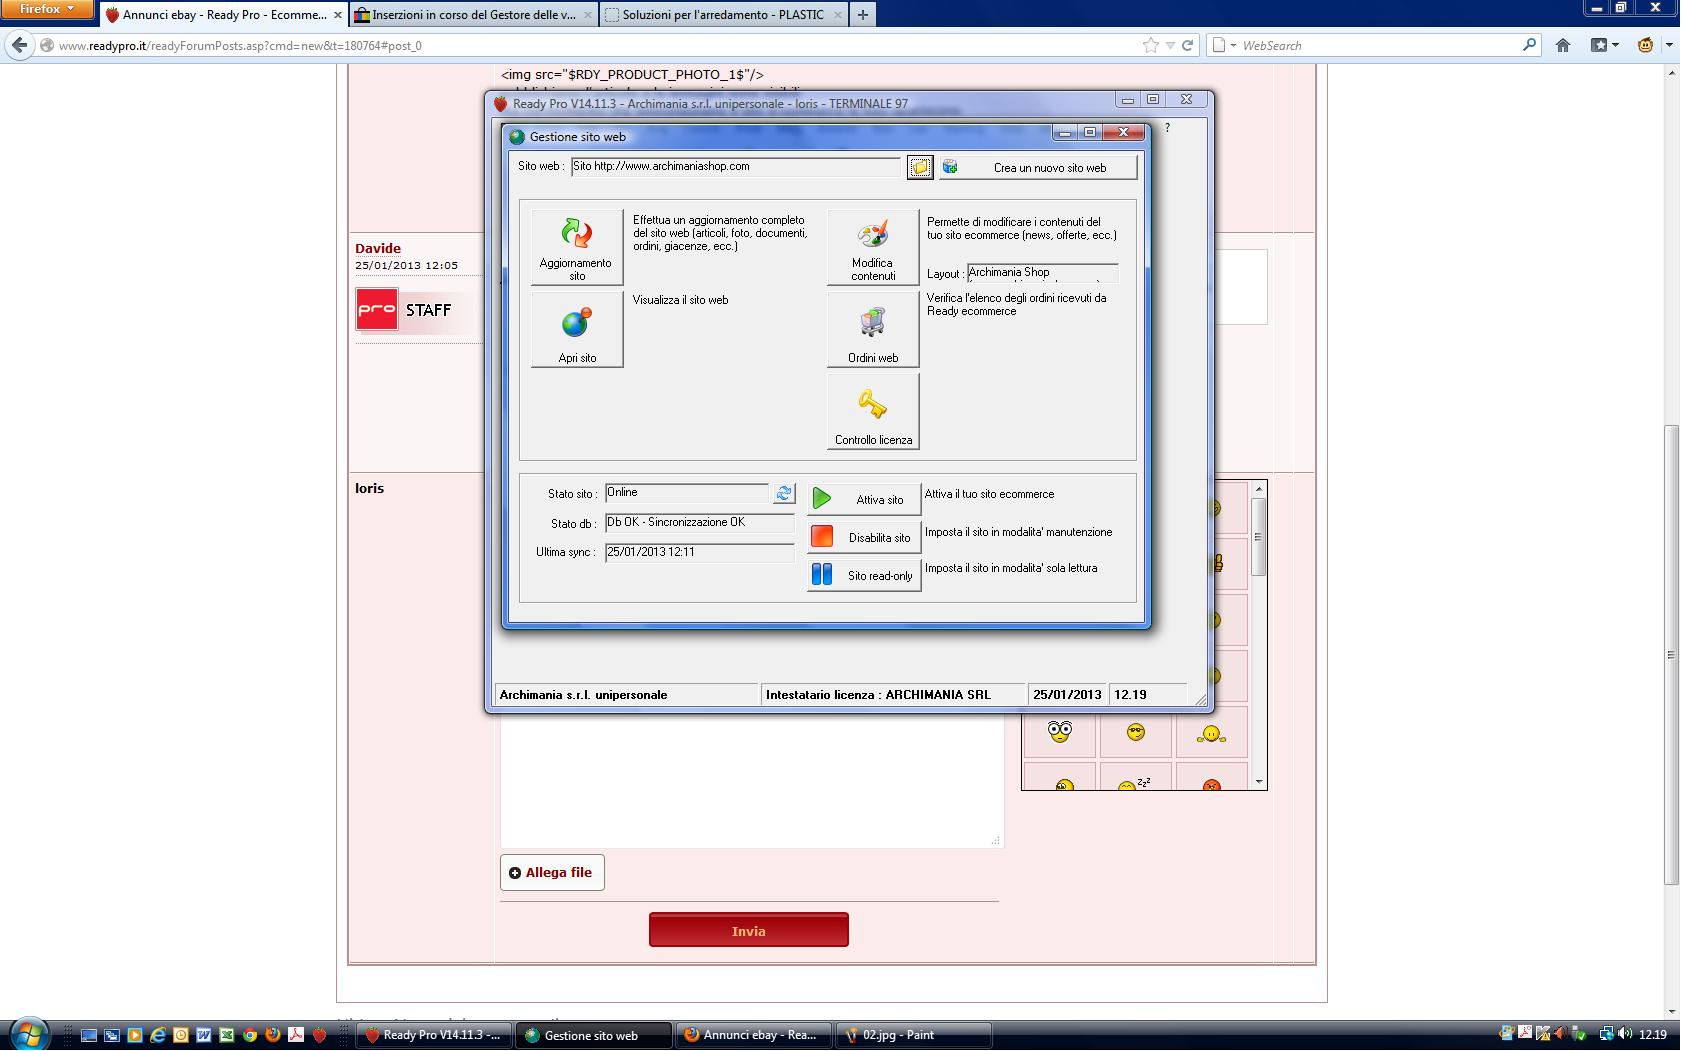Click the WebSearch search box

pos(1380,45)
